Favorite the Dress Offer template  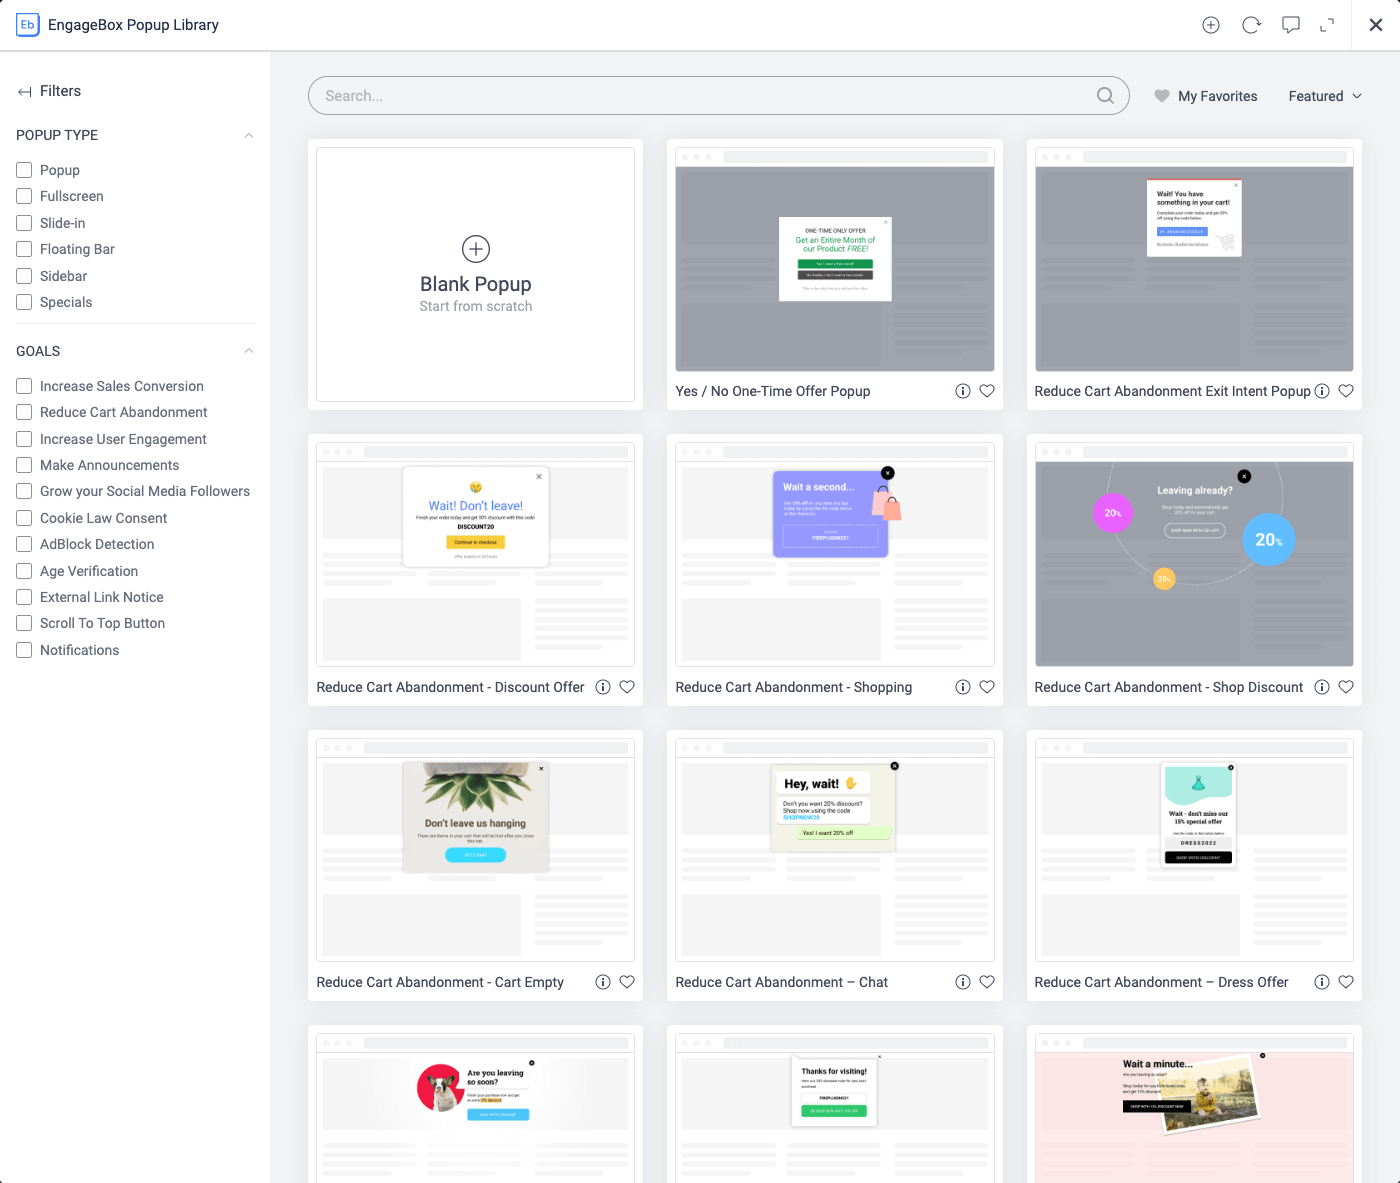click(1346, 982)
